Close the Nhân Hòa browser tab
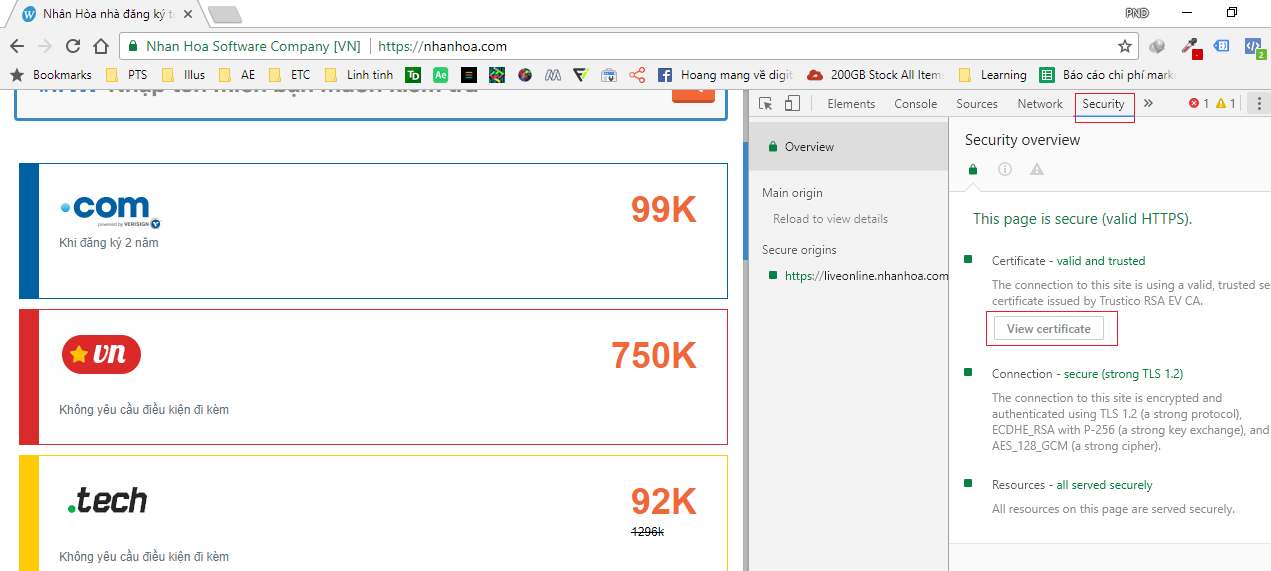 [x=187, y=14]
